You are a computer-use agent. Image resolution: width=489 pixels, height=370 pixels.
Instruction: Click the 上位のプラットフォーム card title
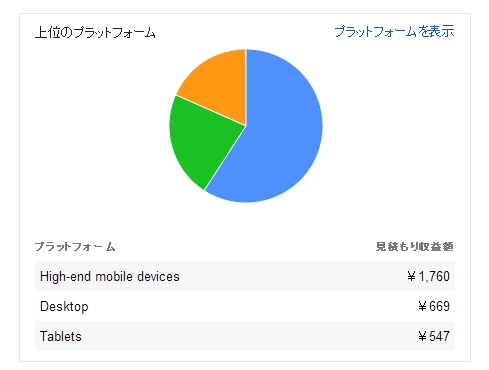pos(95,33)
